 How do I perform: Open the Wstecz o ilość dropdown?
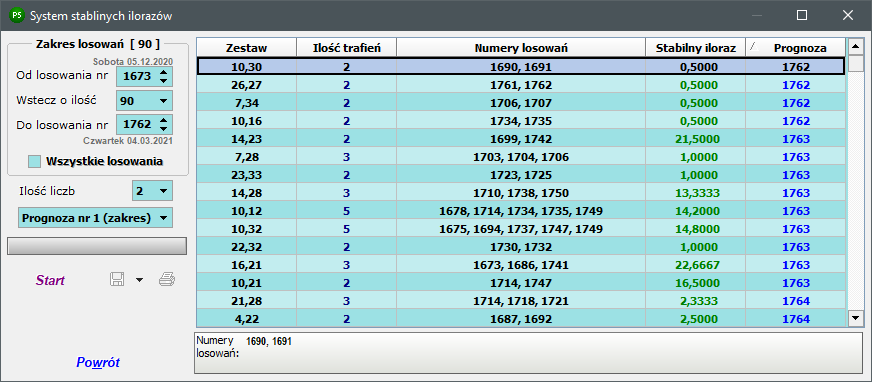click(x=163, y=101)
